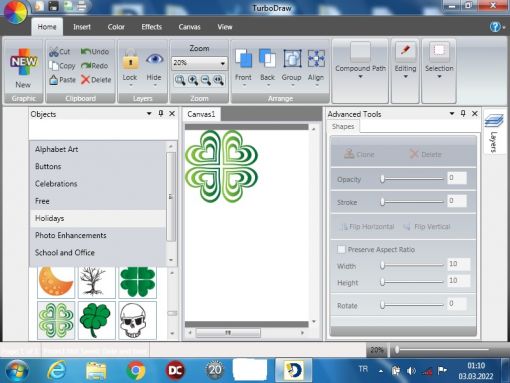Click the Selection tool icon
The width and height of the screenshot is (510, 383).
pos(439,51)
